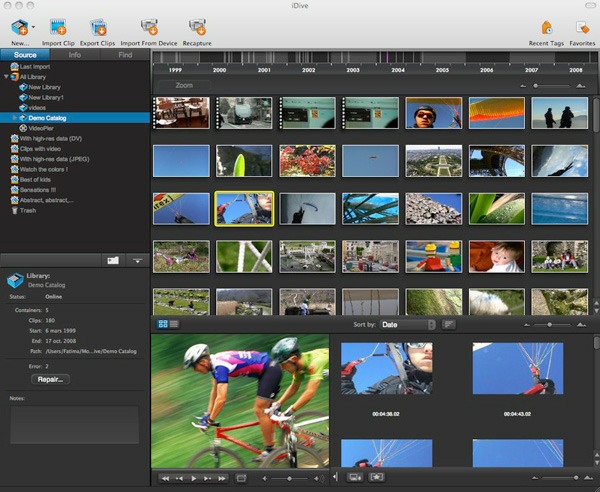Click the Recapture toolbar icon

(x=197, y=28)
